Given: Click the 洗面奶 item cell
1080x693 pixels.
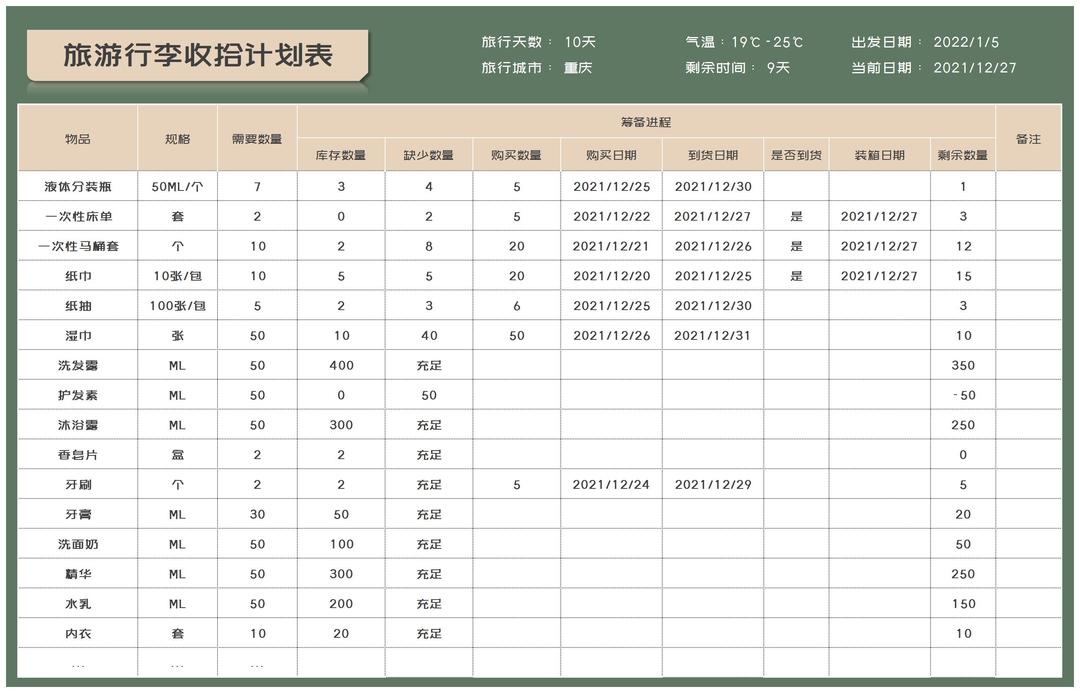Looking at the screenshot, I should [78, 544].
